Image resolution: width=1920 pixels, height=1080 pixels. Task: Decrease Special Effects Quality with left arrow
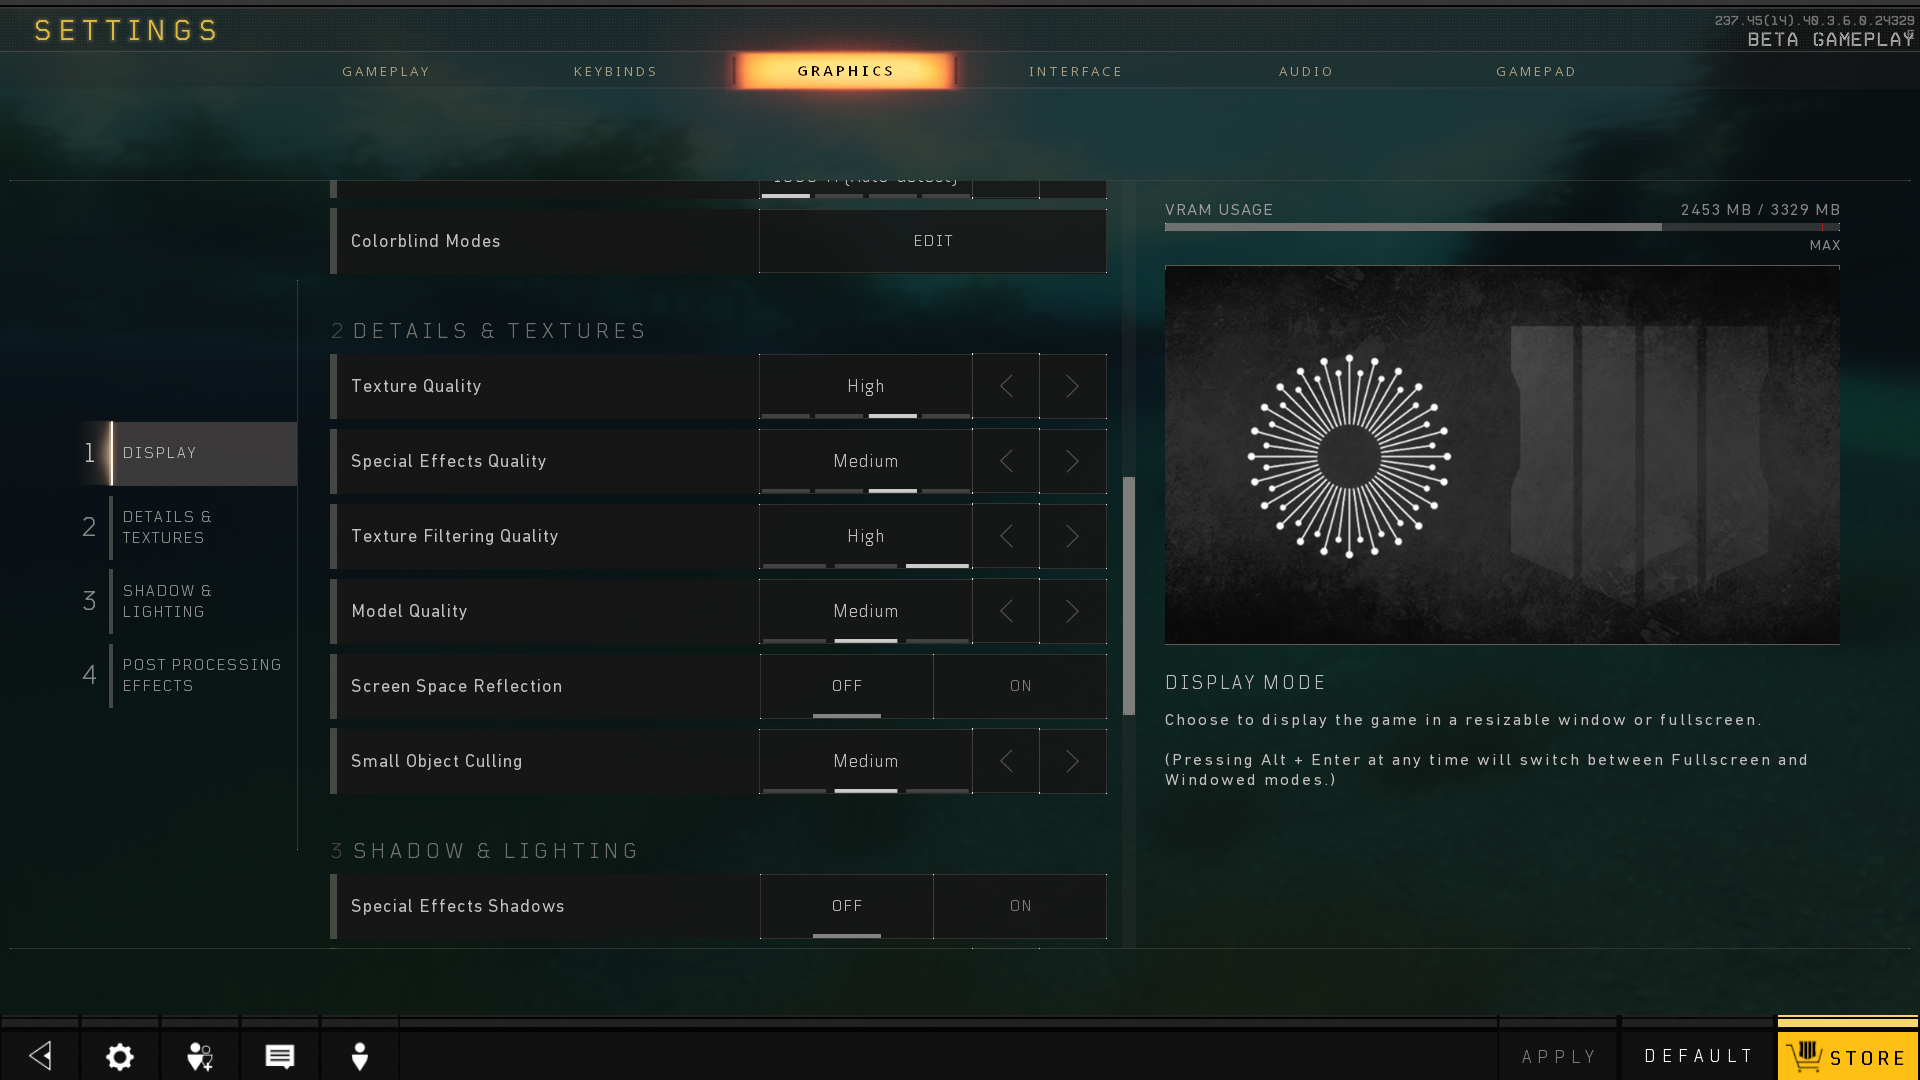1006,461
